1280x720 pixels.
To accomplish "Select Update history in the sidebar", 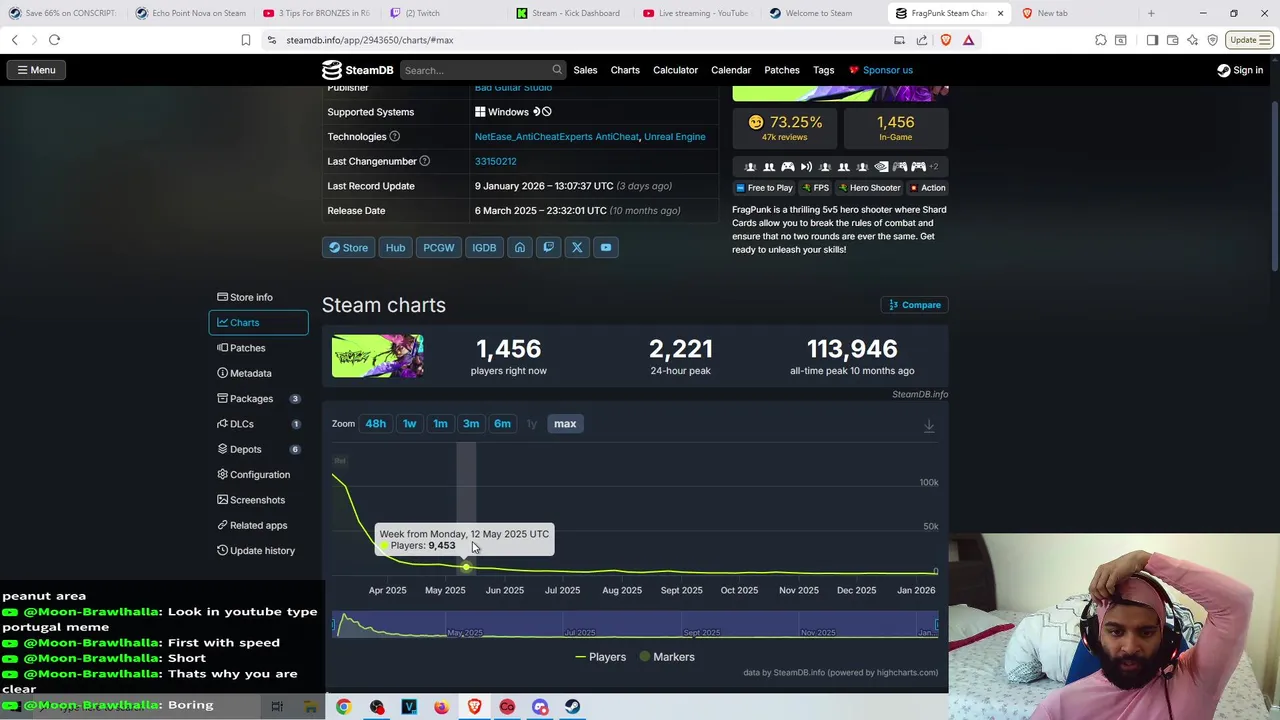I will (258, 551).
